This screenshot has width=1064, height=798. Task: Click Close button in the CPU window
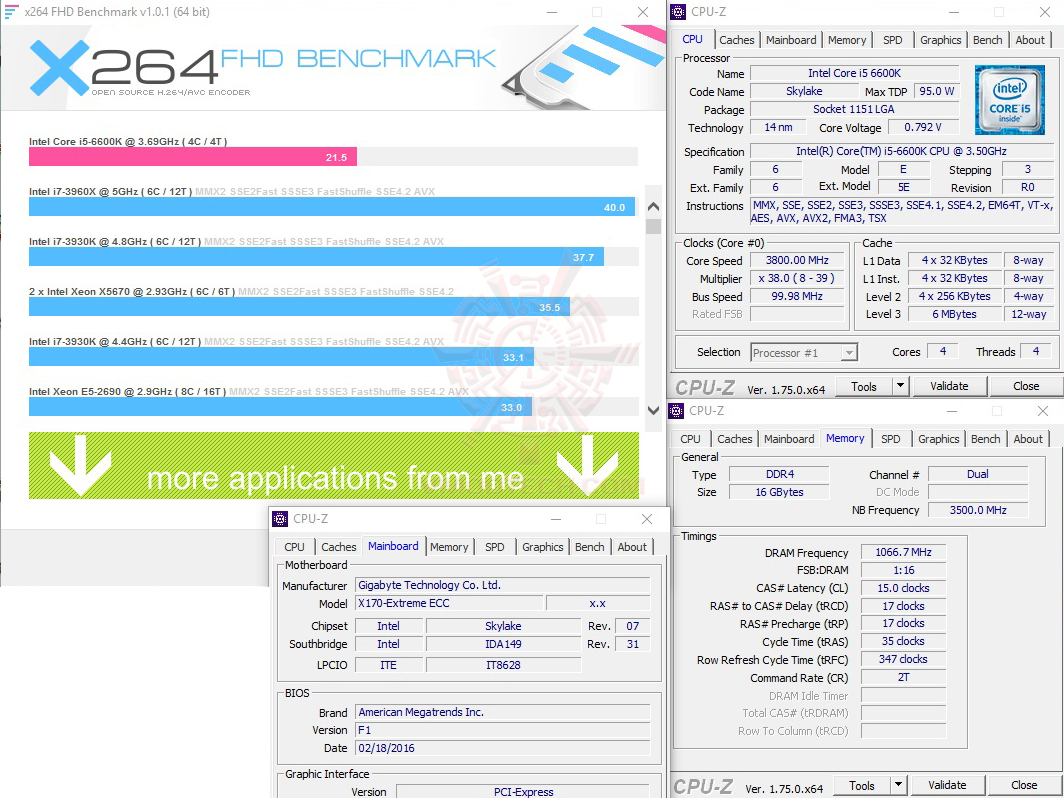1026,386
